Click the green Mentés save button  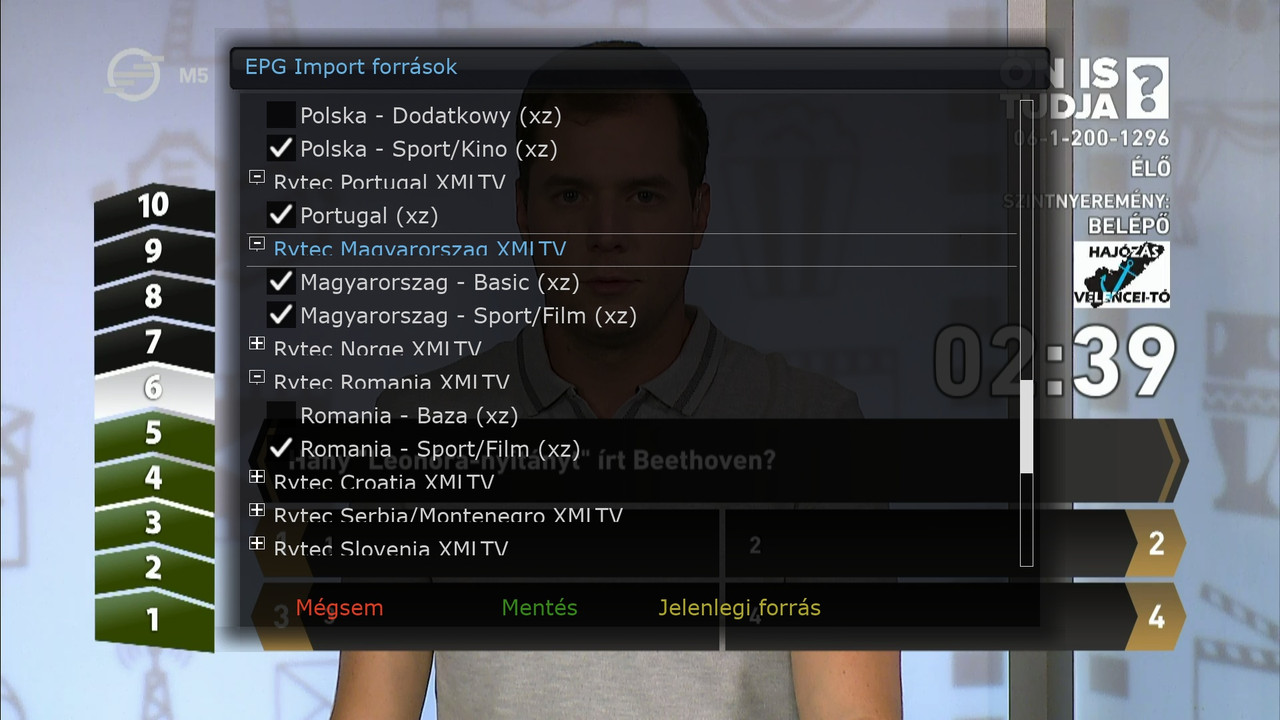tap(539, 608)
